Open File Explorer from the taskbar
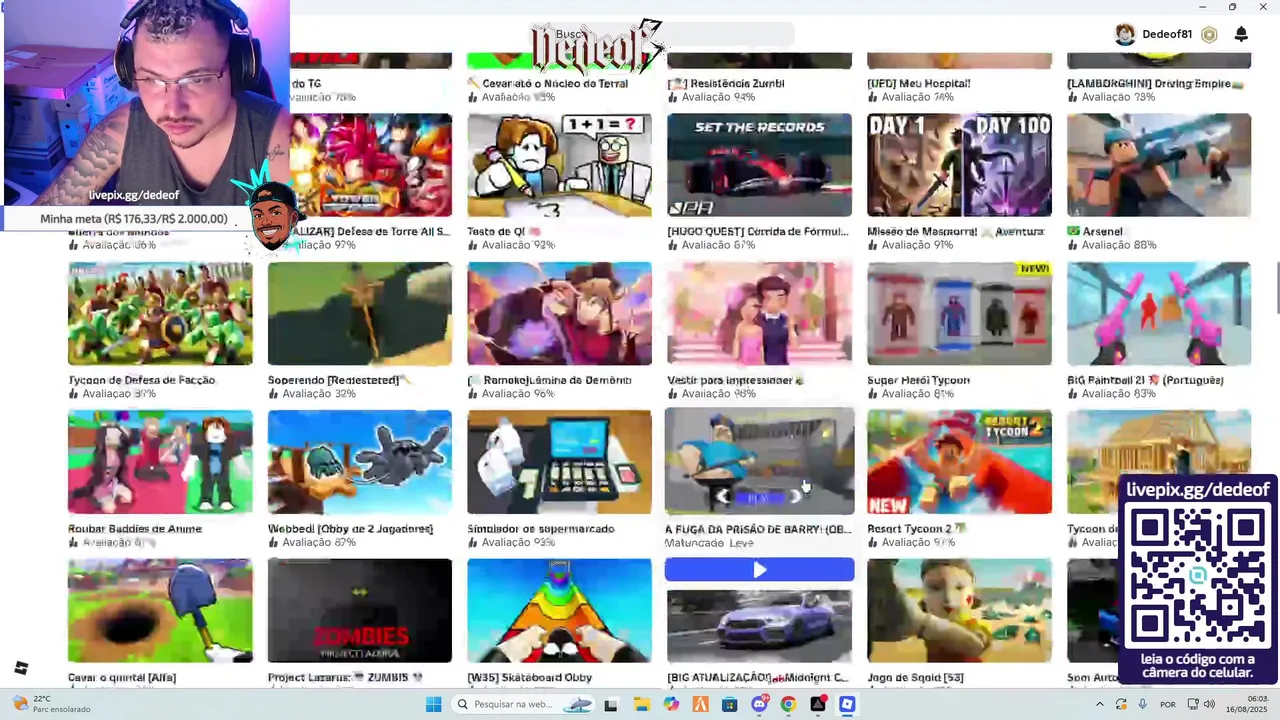The width and height of the screenshot is (1280, 720). pyautogui.click(x=641, y=704)
